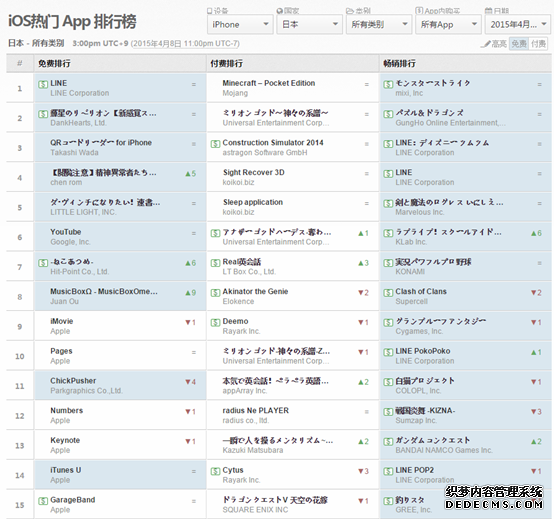Click in-app purchase icon beside 実況パワフルプロ野球
The width and height of the screenshot is (554, 519).
pyautogui.click(x=388, y=263)
